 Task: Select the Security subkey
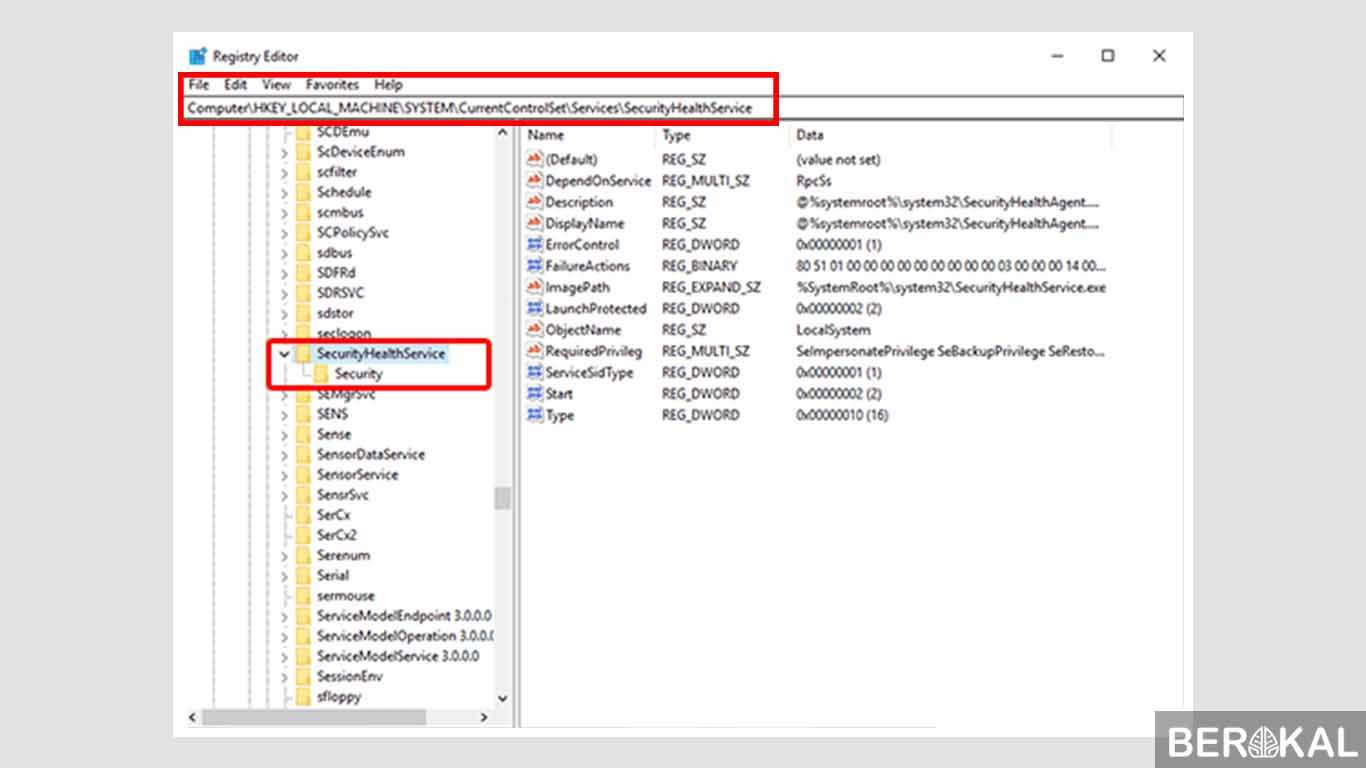[358, 374]
